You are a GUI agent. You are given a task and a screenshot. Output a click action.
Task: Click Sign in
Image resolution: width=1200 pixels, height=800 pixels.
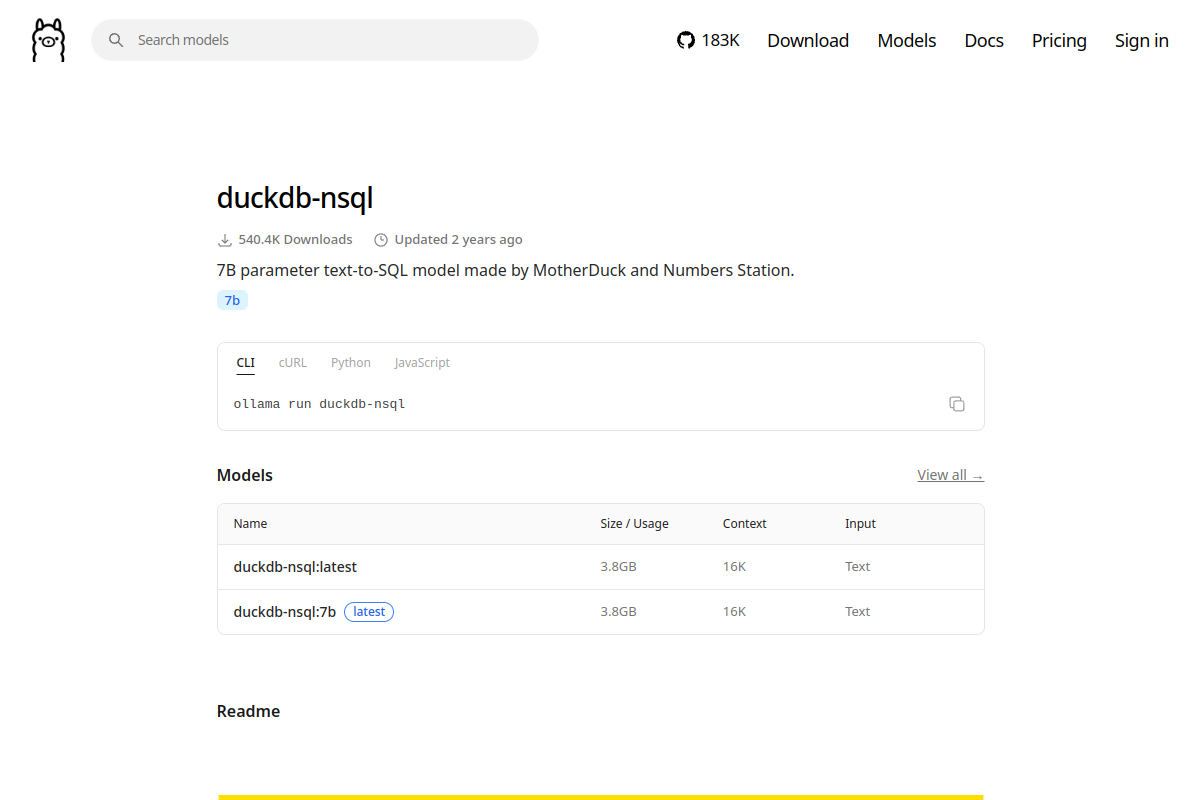(x=1142, y=40)
